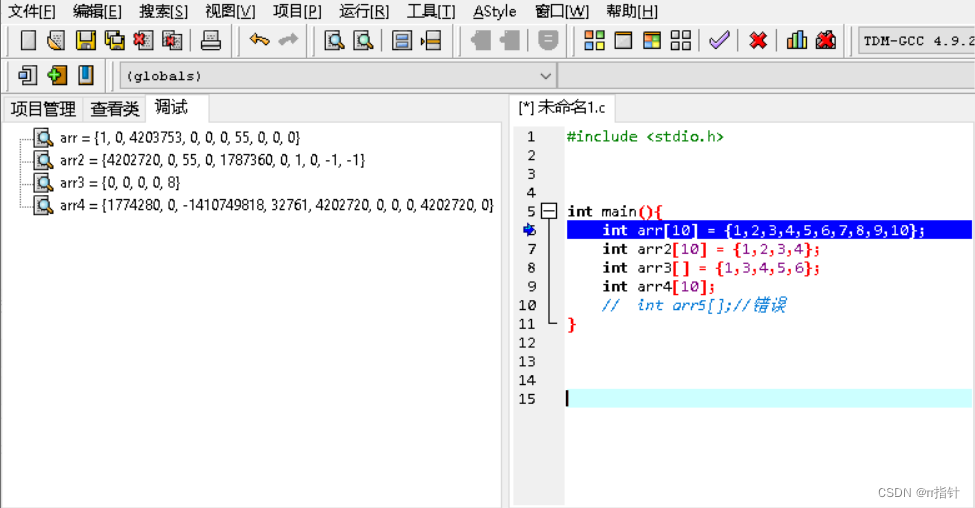
Task: Undo the last edit
Action: [x=259, y=40]
